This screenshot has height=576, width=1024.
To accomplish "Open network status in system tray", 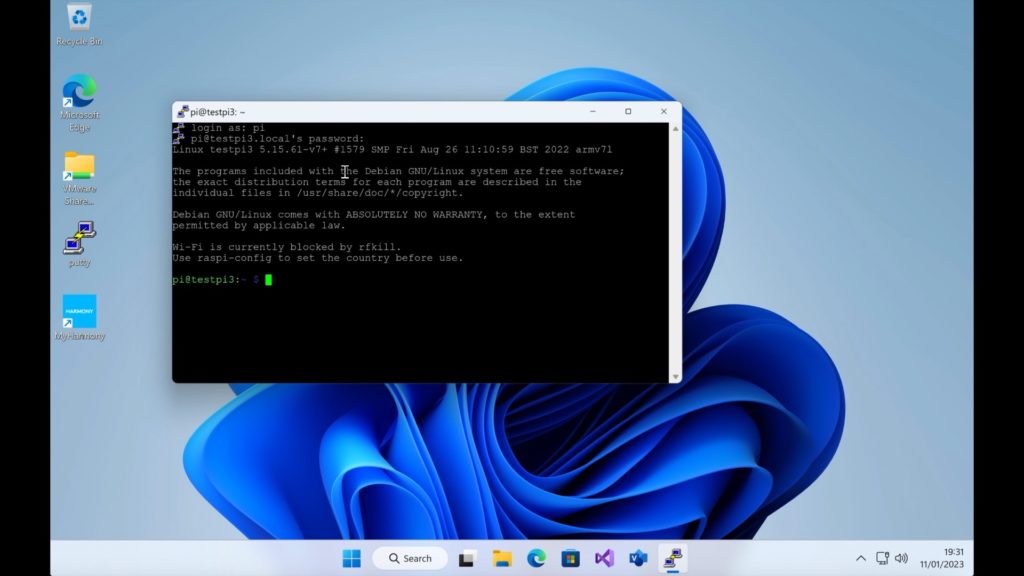I will [x=882, y=558].
